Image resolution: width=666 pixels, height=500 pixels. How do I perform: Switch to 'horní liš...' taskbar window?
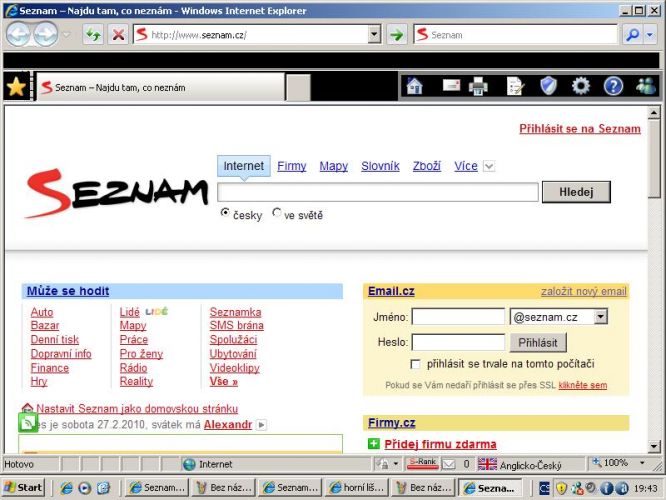click(356, 488)
